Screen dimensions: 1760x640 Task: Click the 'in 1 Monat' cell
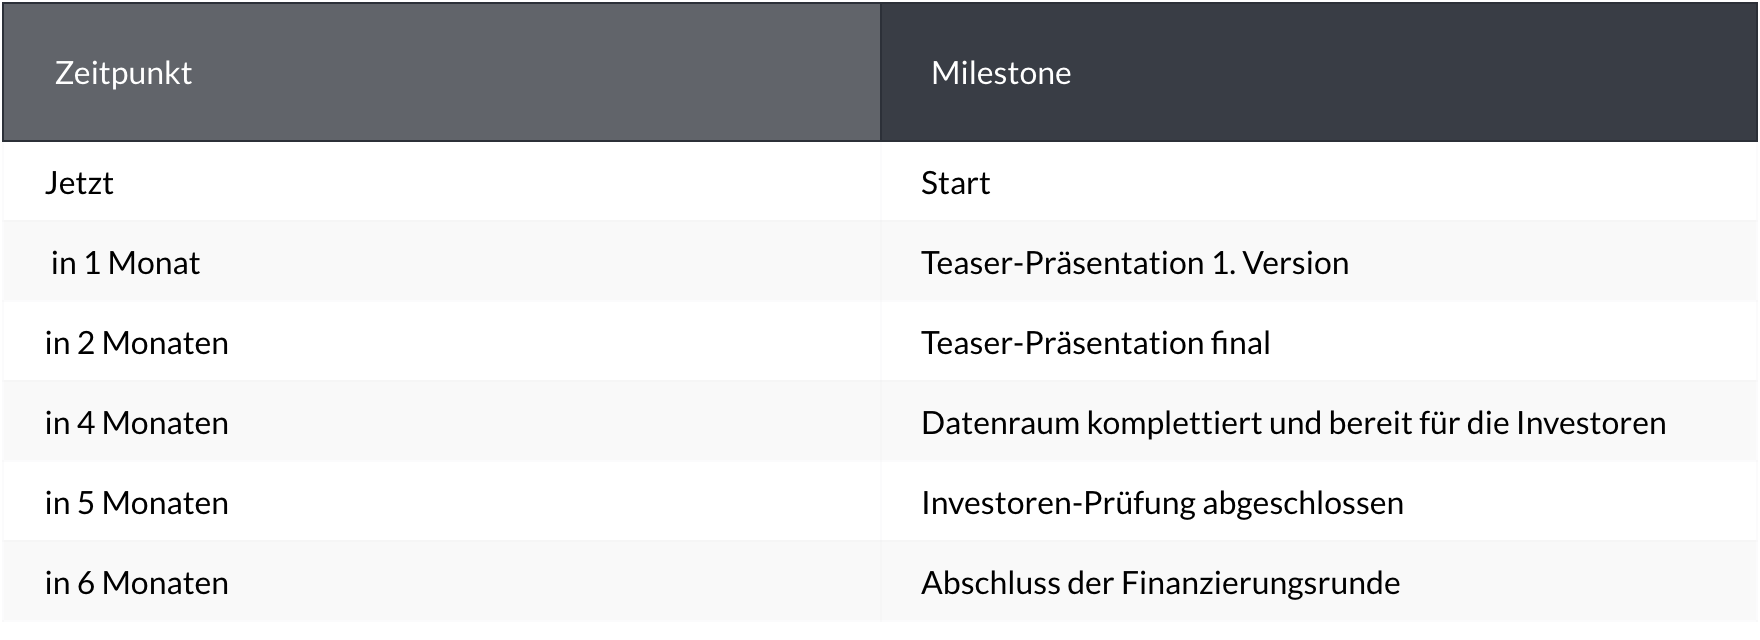(x=125, y=263)
